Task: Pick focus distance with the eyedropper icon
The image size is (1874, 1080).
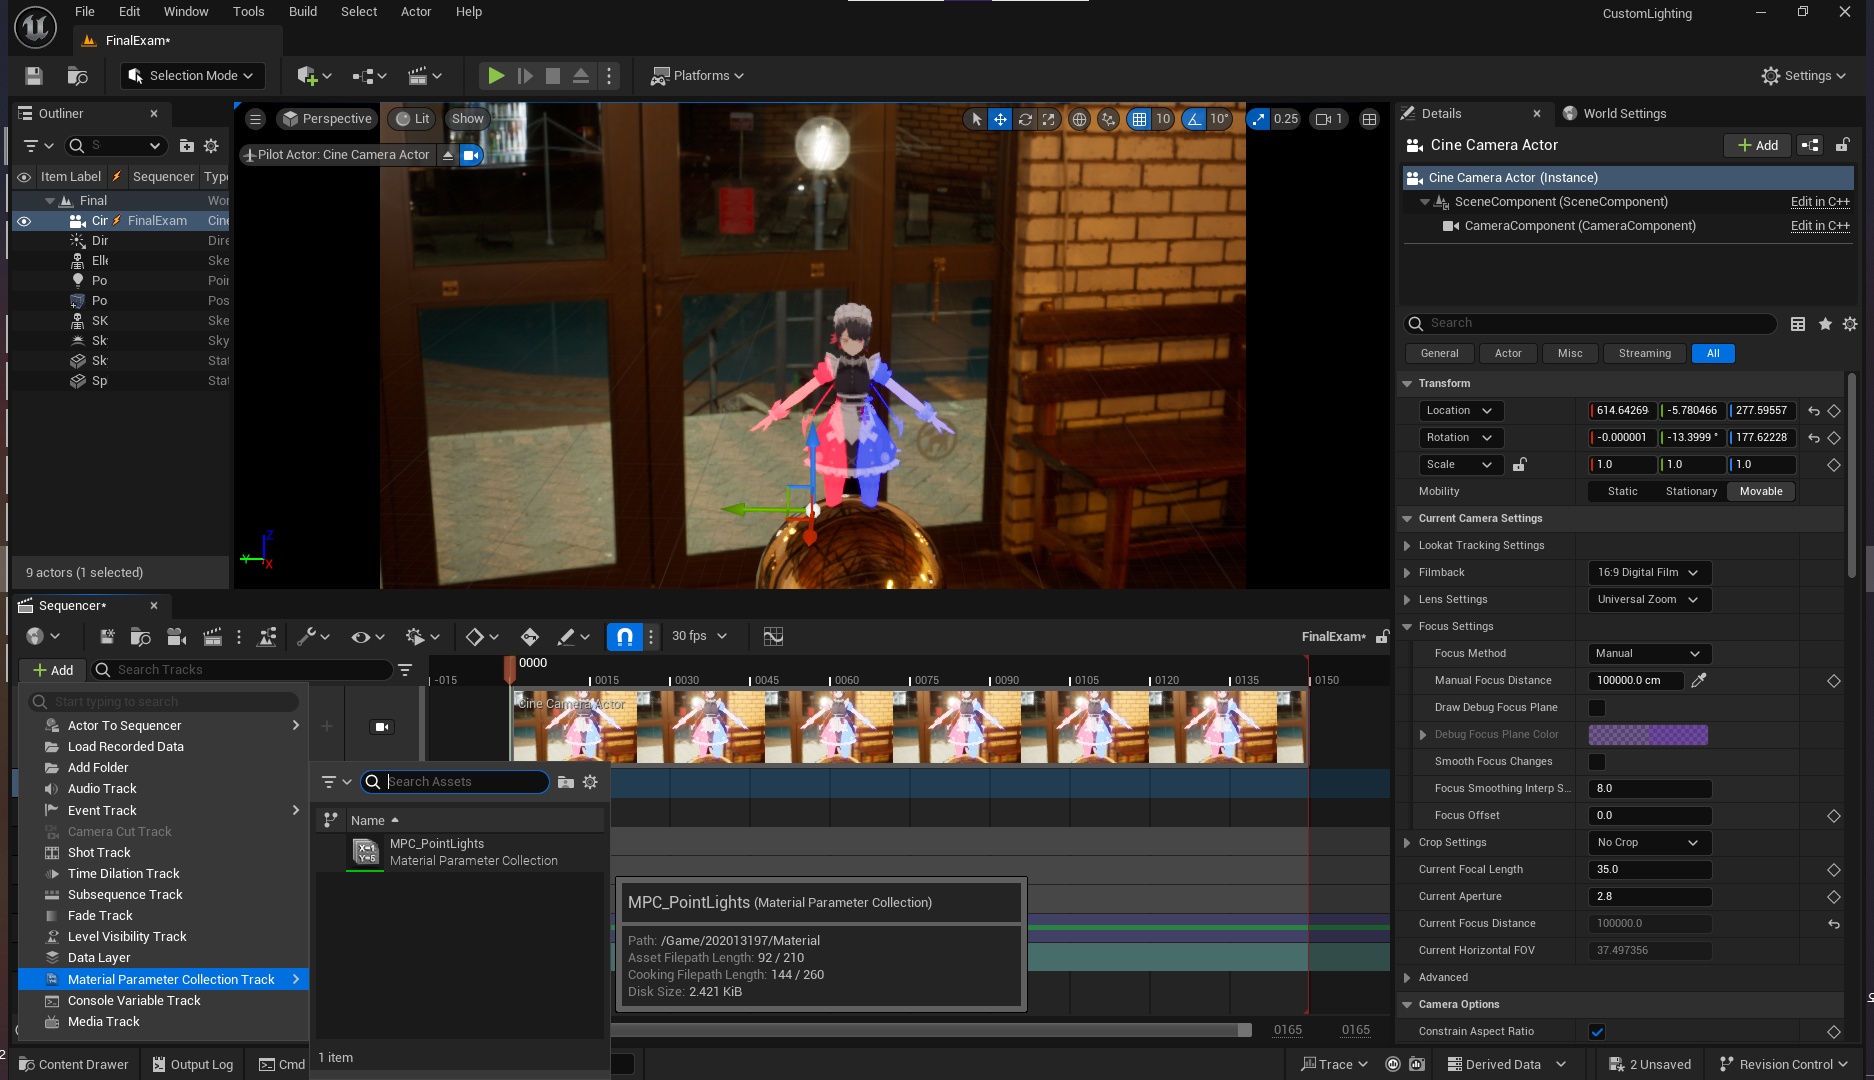Action: tap(1698, 681)
